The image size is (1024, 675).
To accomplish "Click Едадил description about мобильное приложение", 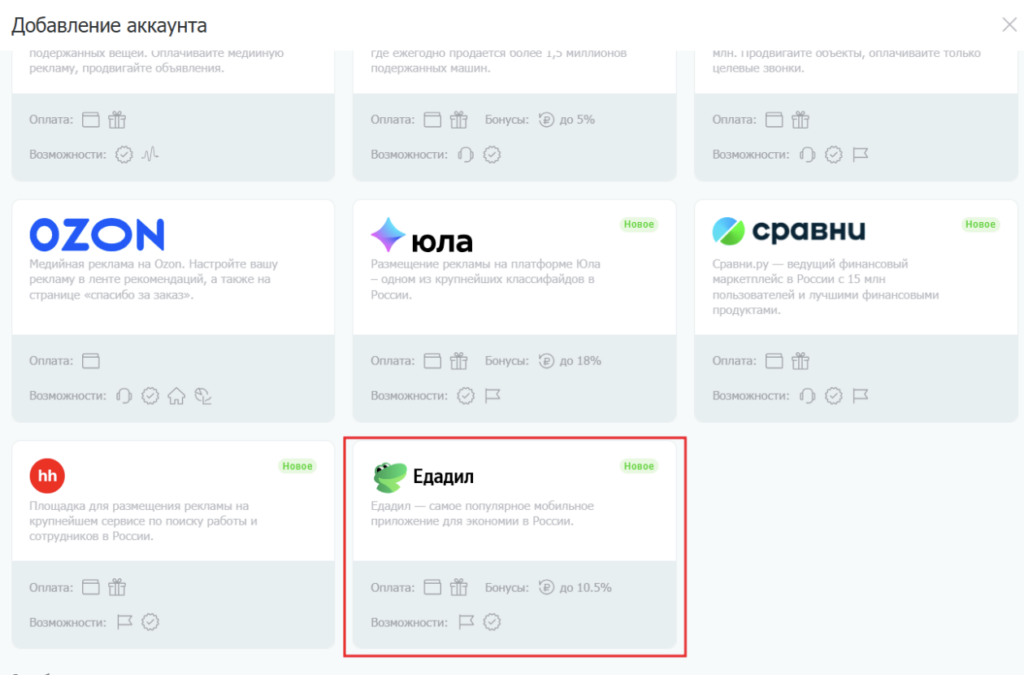I will pos(482,513).
